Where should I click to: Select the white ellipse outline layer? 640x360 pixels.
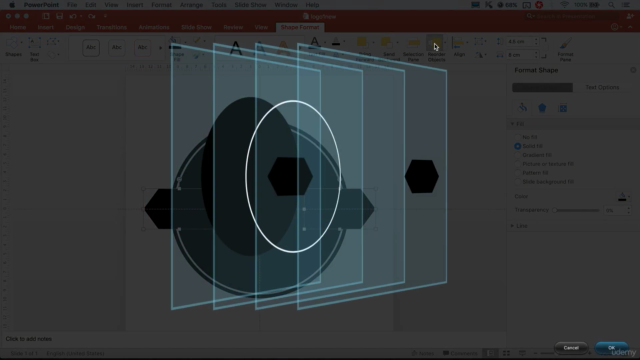point(293,176)
